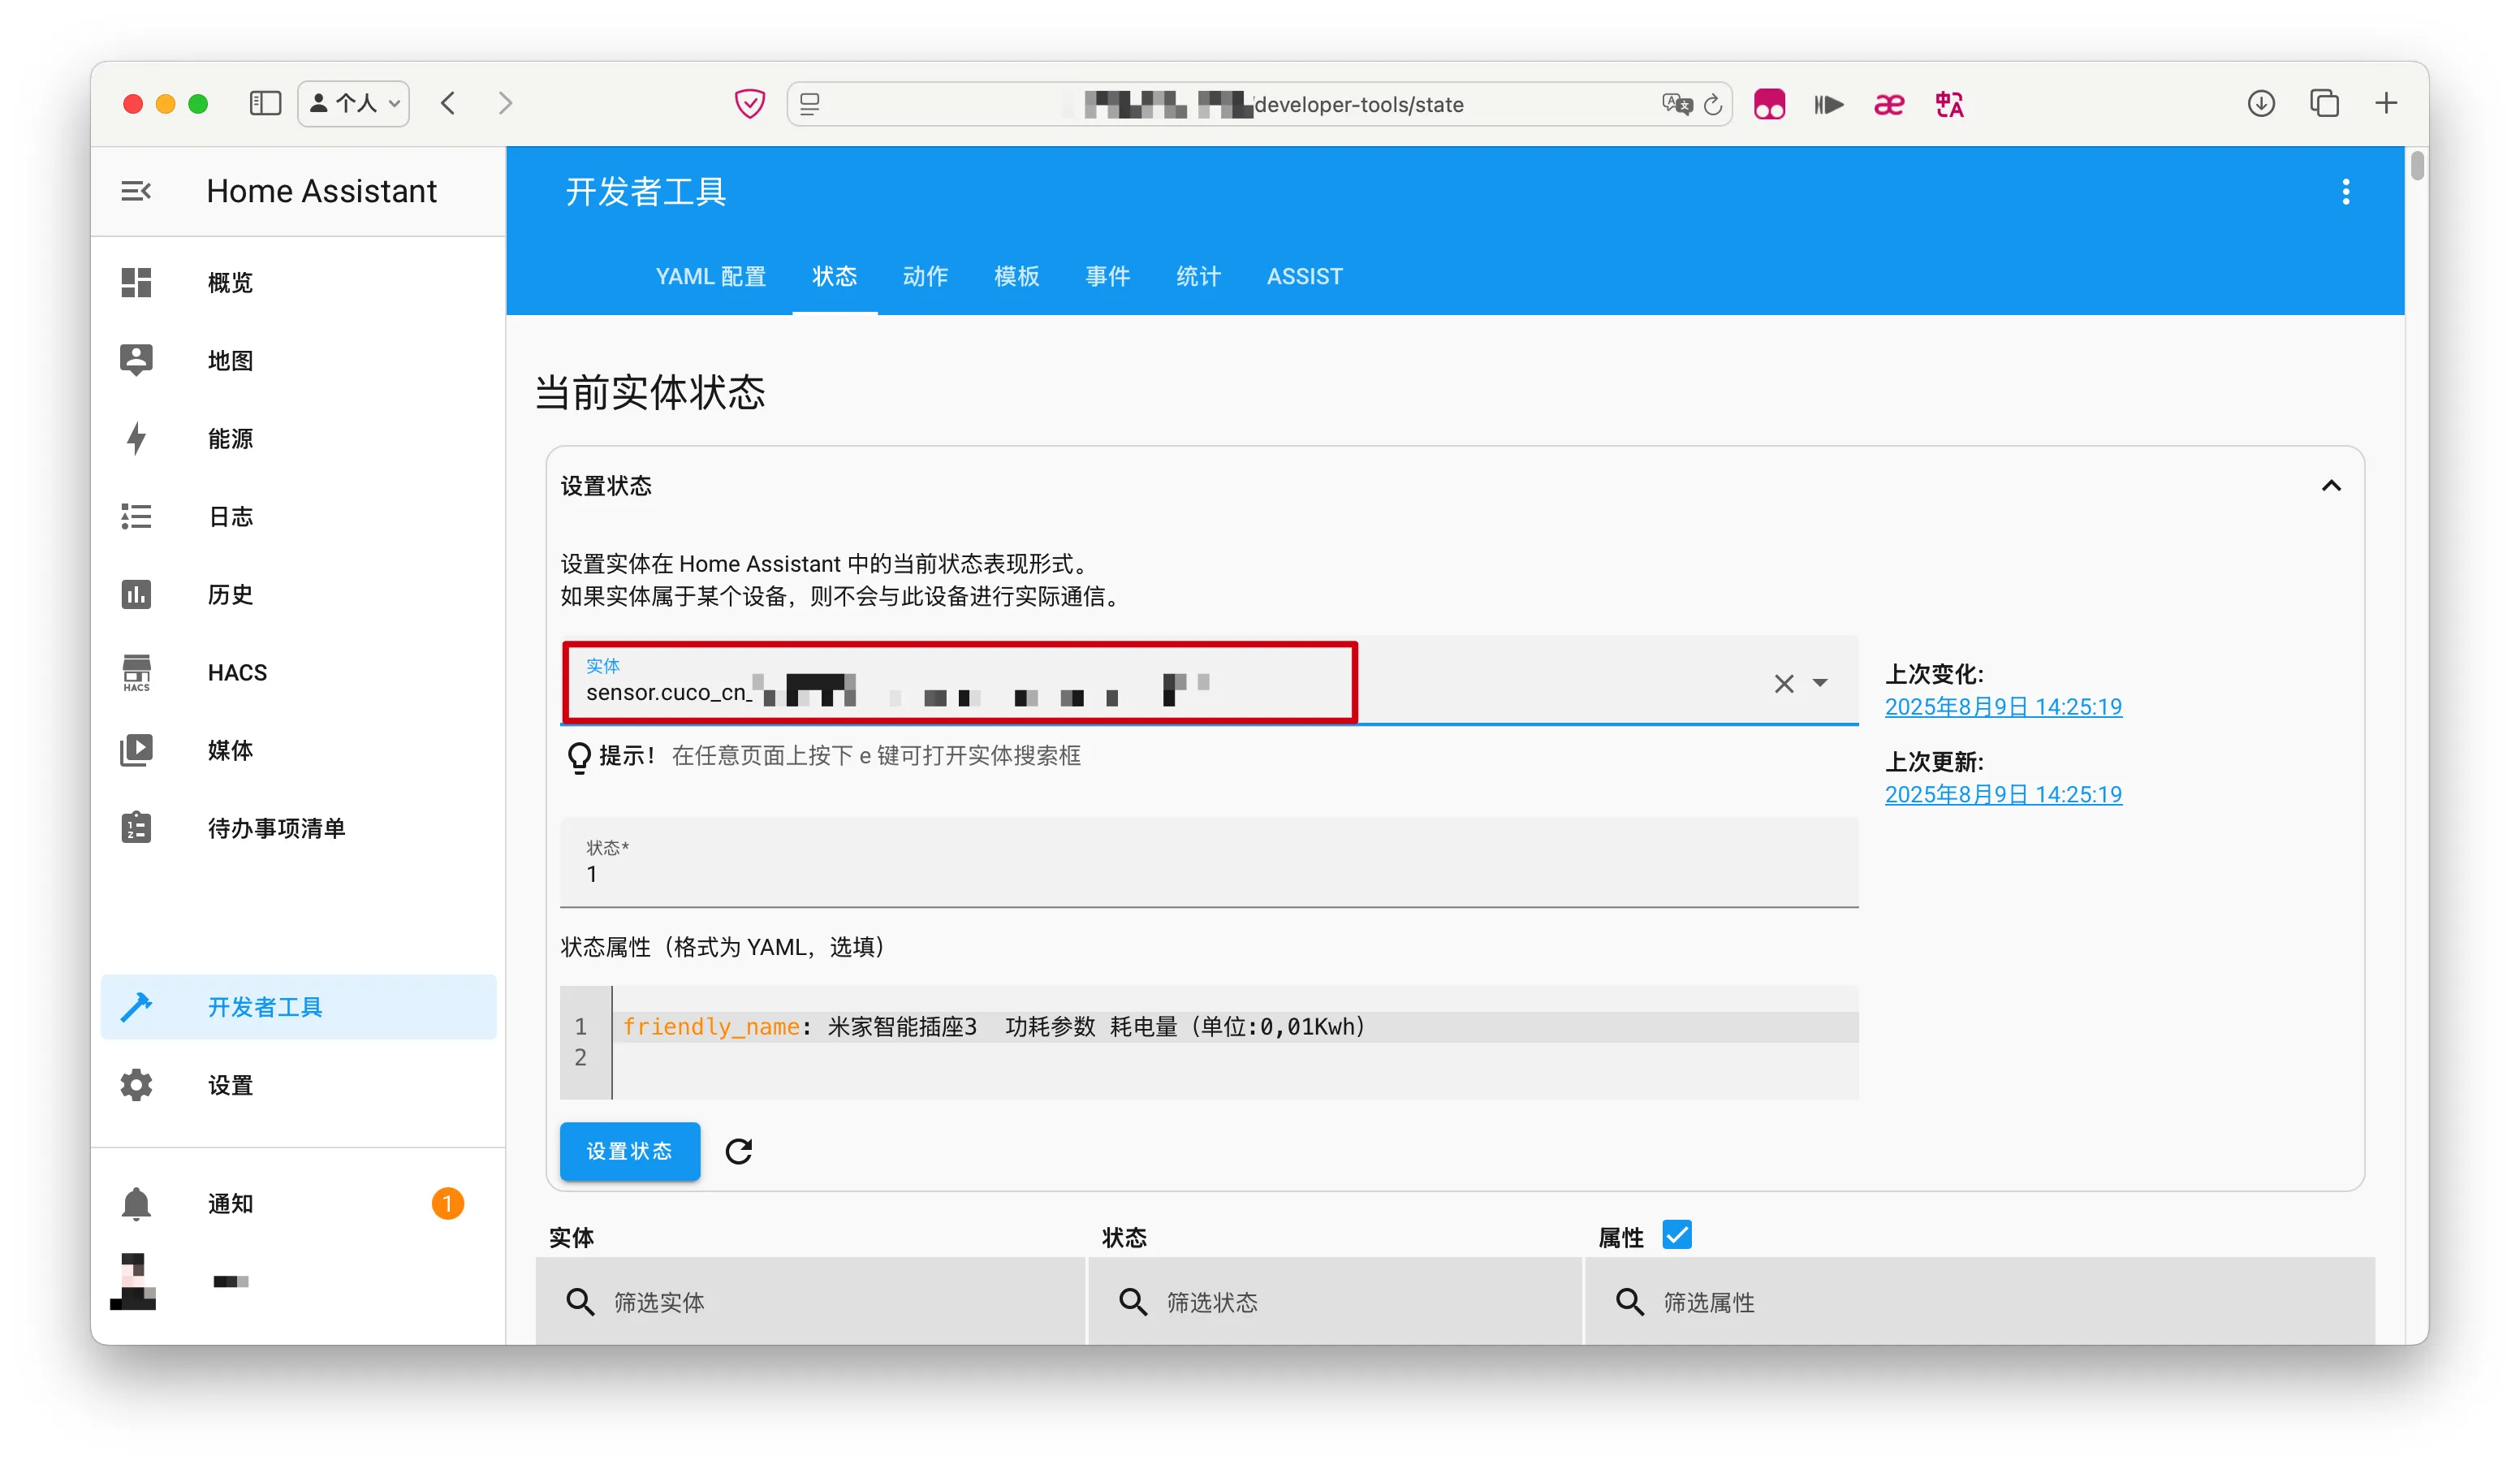Open the HACS store icon in sidebar
The height and width of the screenshot is (1465, 2520).
pos(136,672)
